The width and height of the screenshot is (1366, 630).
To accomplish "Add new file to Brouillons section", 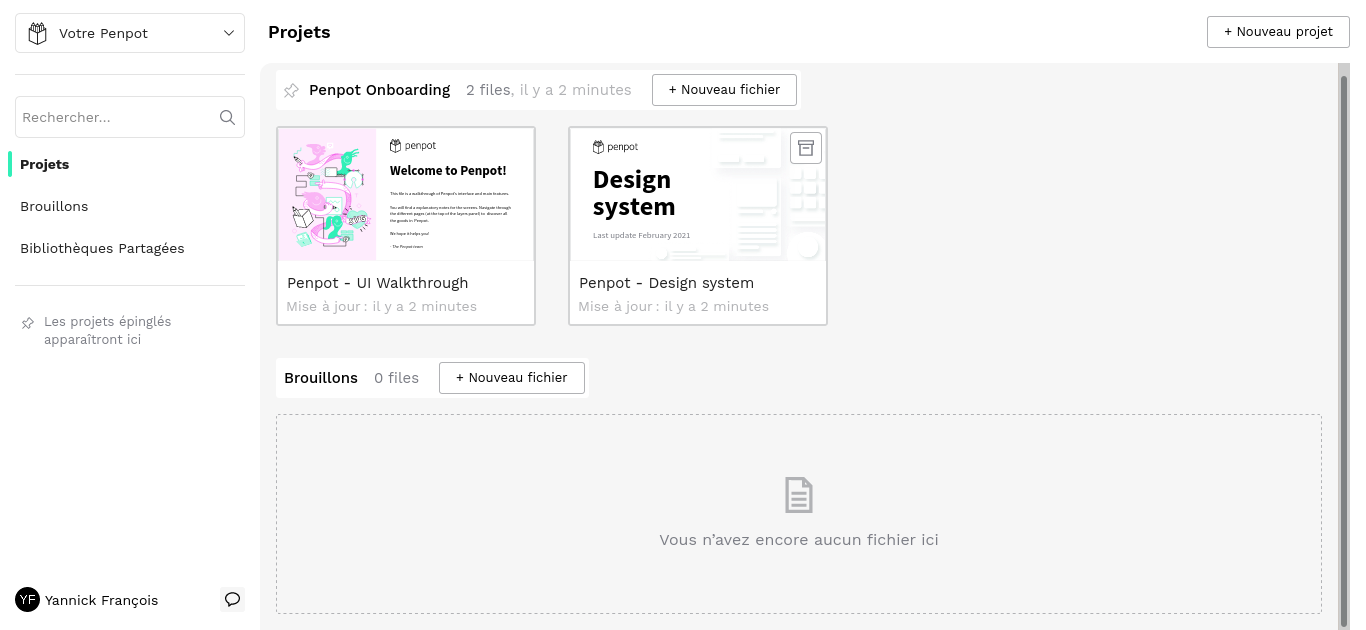I will (512, 378).
